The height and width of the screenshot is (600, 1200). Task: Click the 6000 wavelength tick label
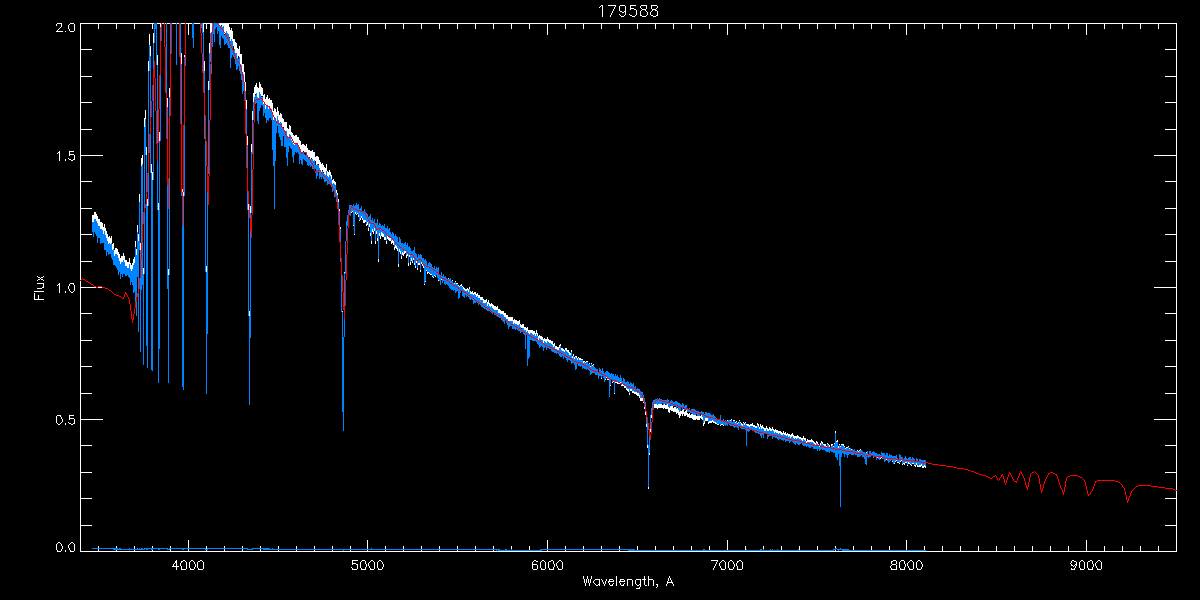click(x=547, y=565)
